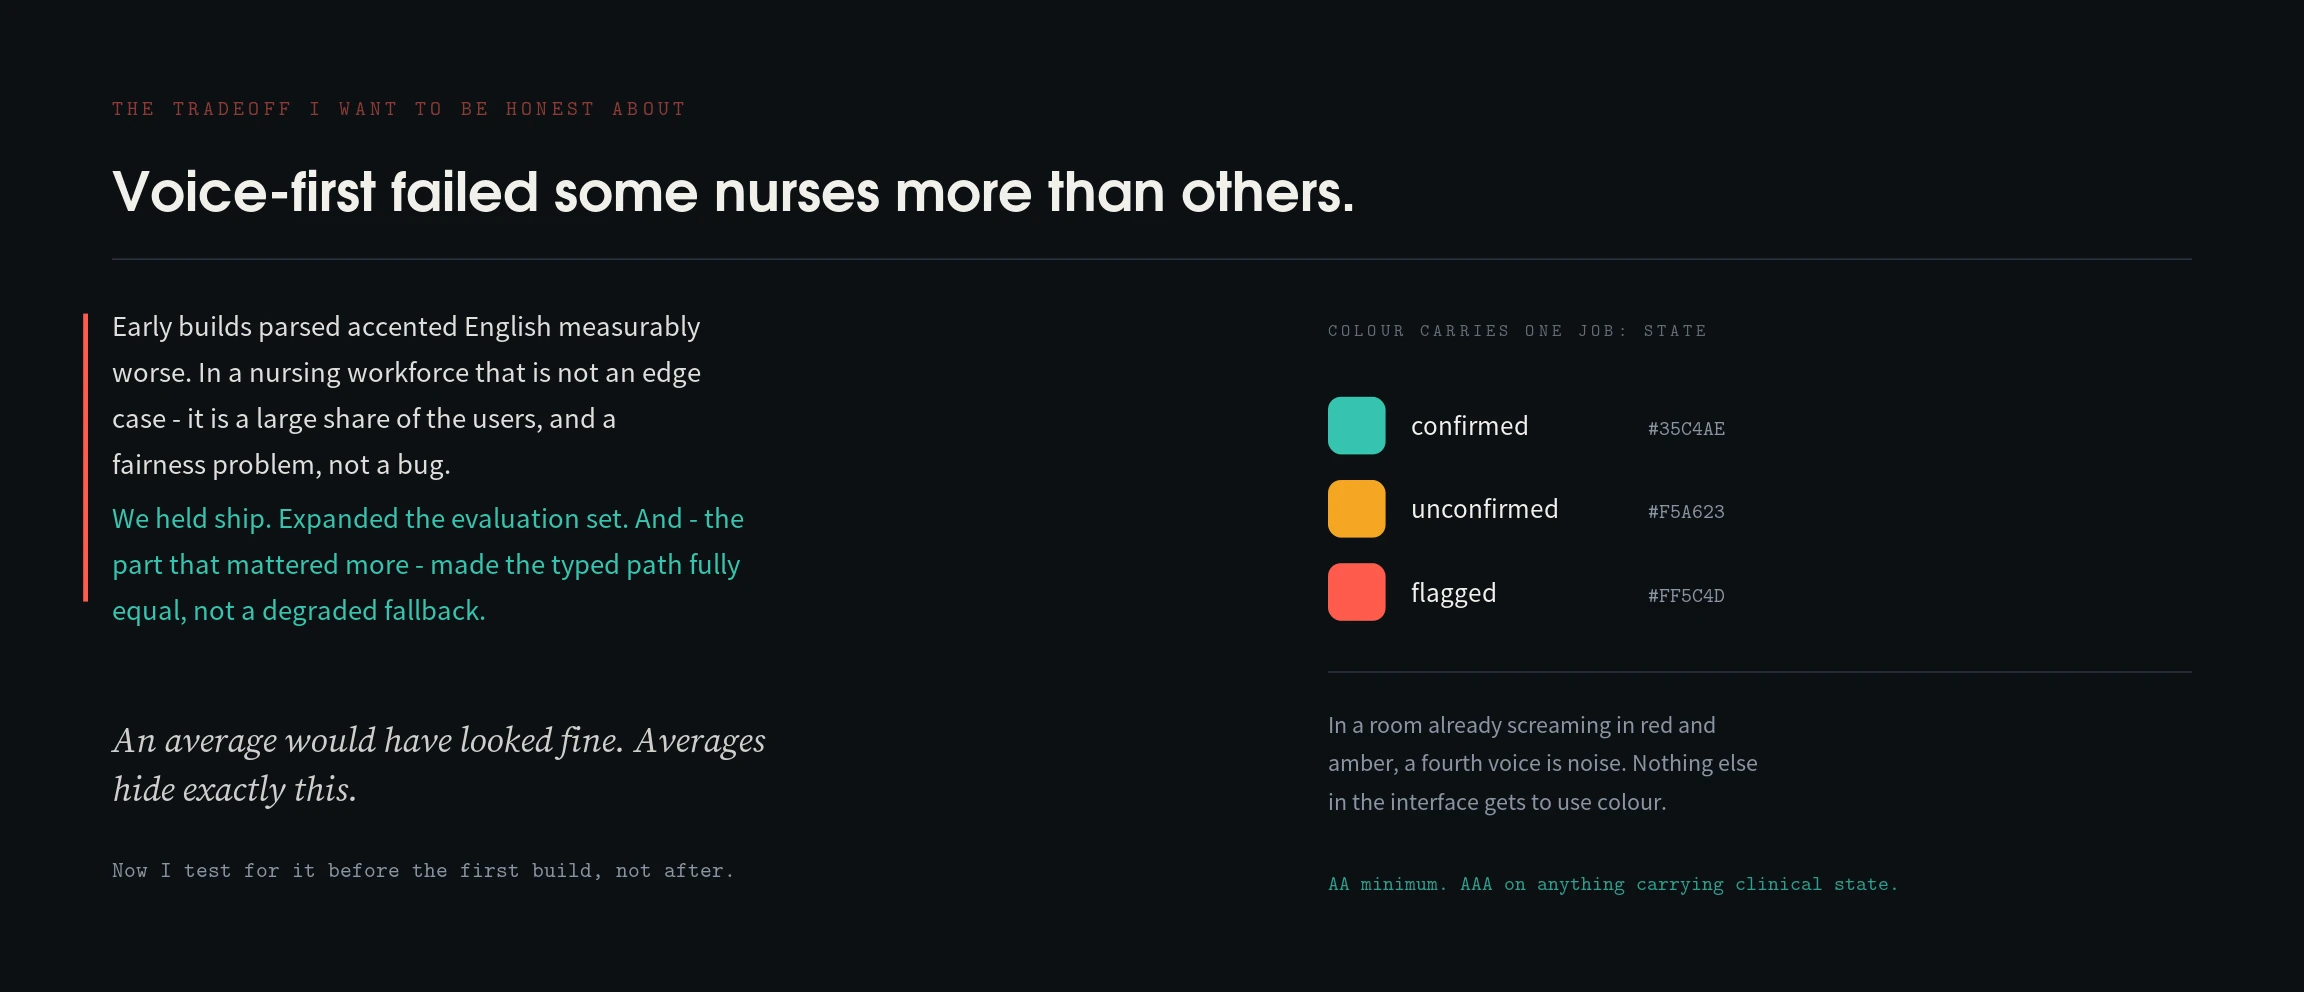Screen dimensions: 2304x992
Task: Click the 'fairness problem, not a bug' line
Action: [281, 465]
